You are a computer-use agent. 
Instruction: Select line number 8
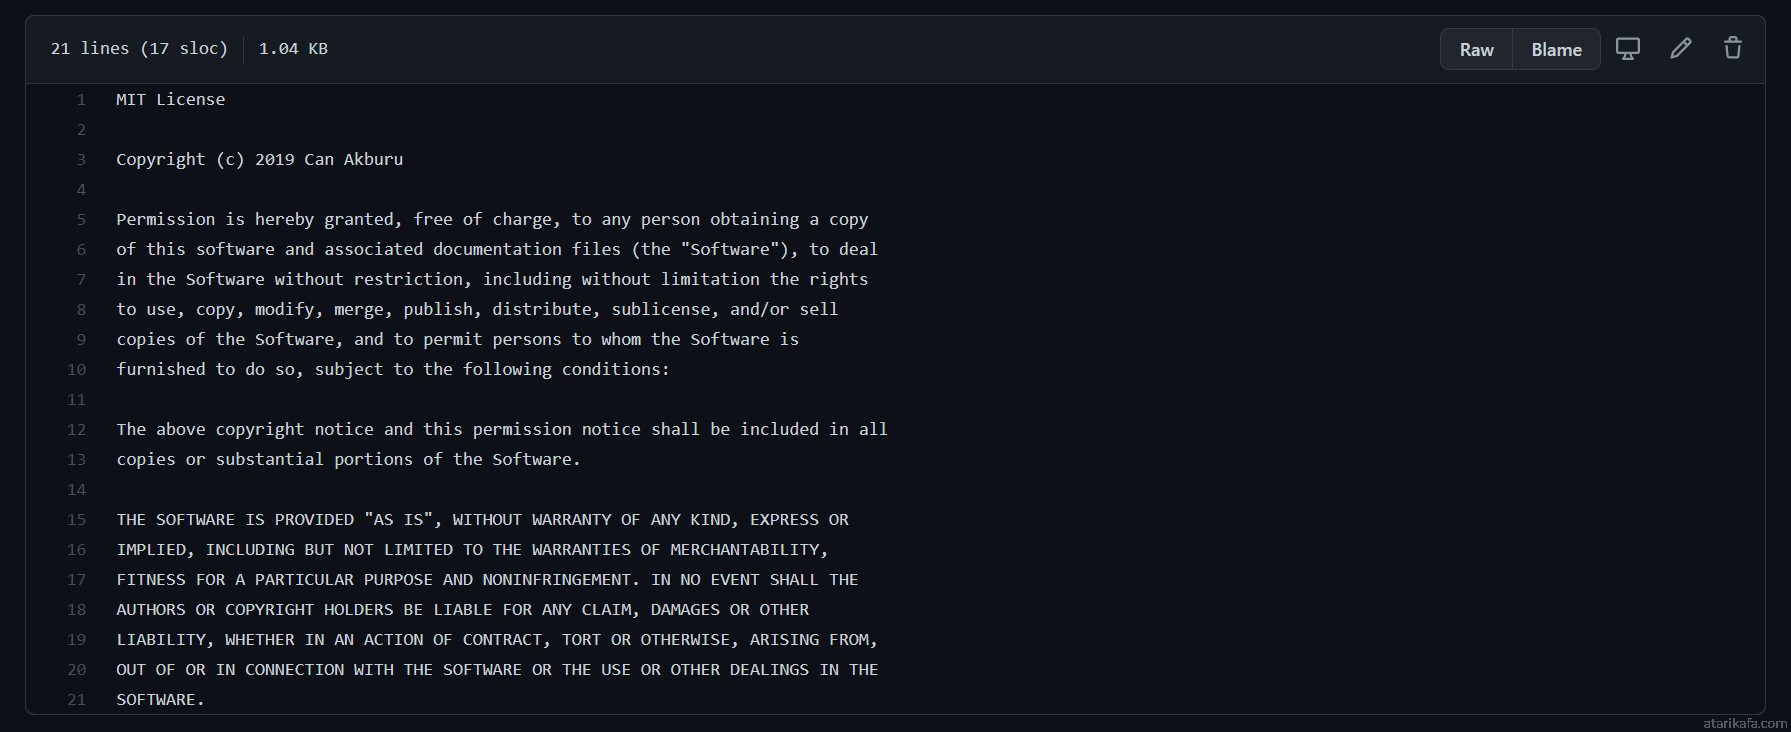click(x=81, y=310)
